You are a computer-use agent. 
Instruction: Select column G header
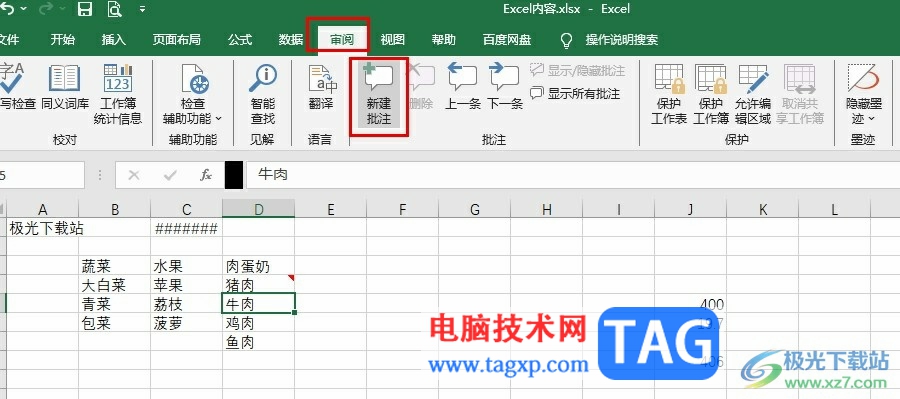[475, 210]
